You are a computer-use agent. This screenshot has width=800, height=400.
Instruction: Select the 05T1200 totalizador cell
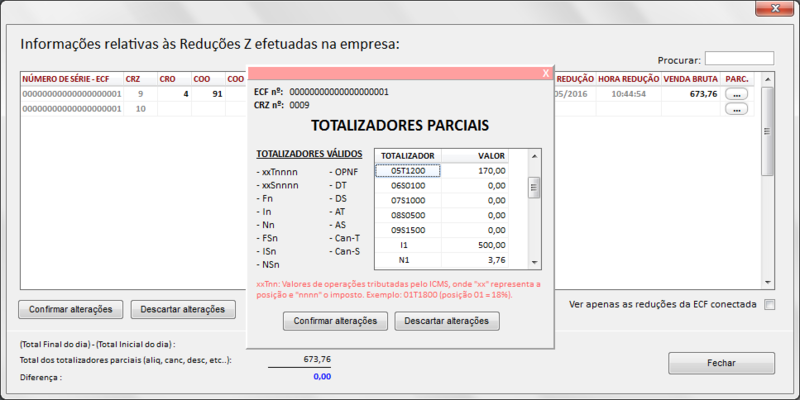click(x=407, y=171)
